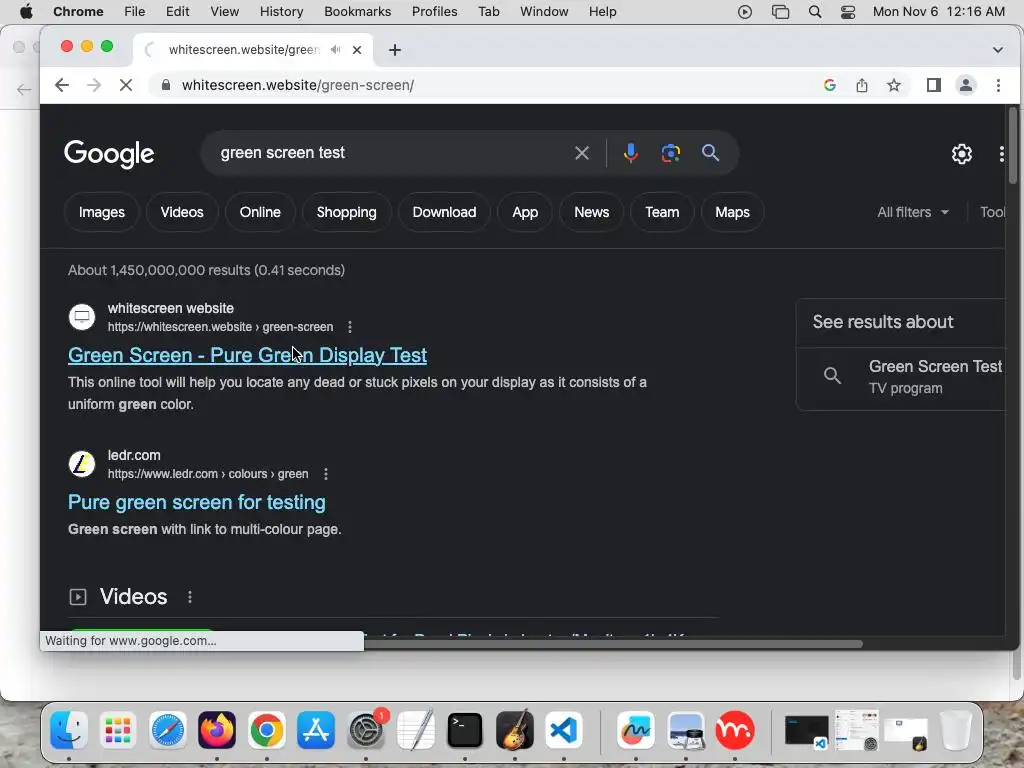Click the Google logo

coord(109,154)
